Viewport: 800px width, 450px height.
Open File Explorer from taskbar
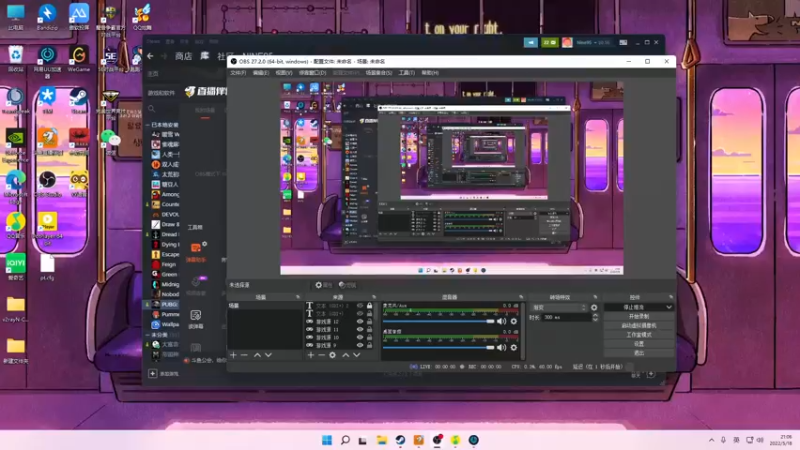[382, 440]
